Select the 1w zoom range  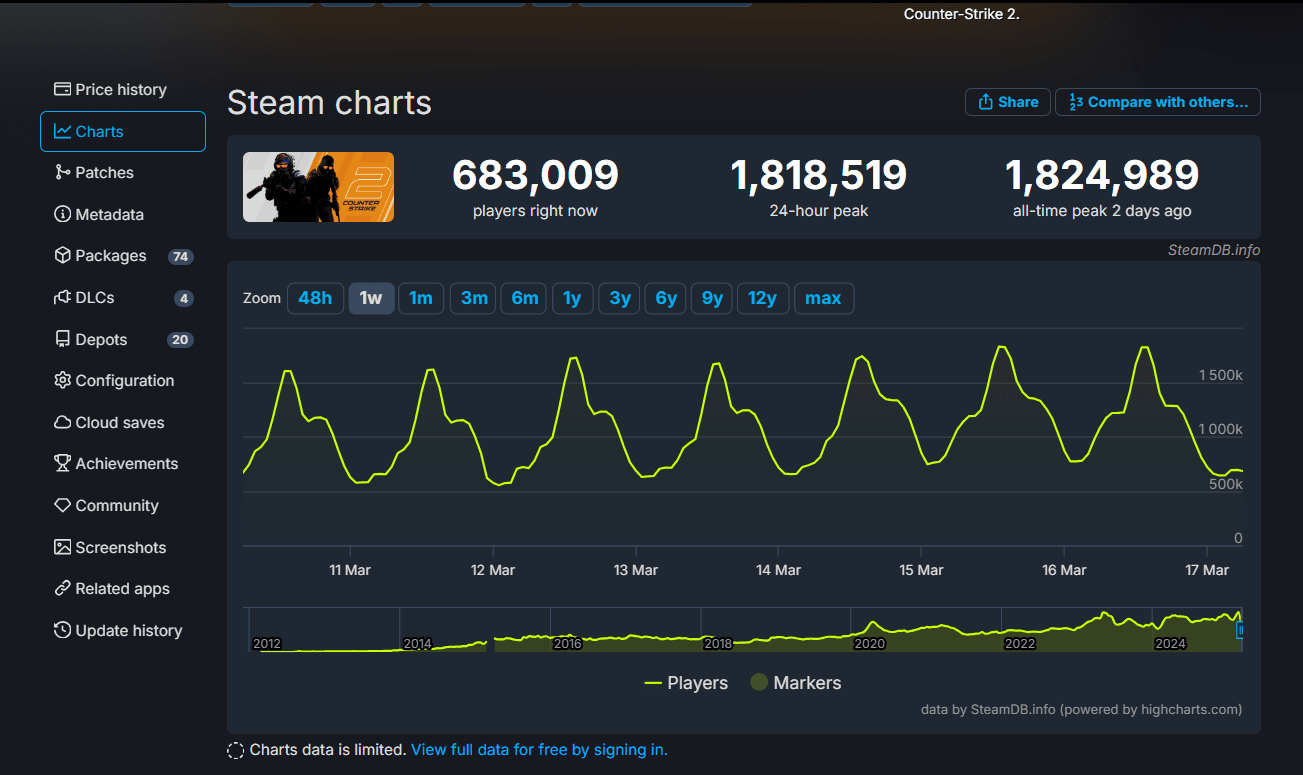coord(371,298)
